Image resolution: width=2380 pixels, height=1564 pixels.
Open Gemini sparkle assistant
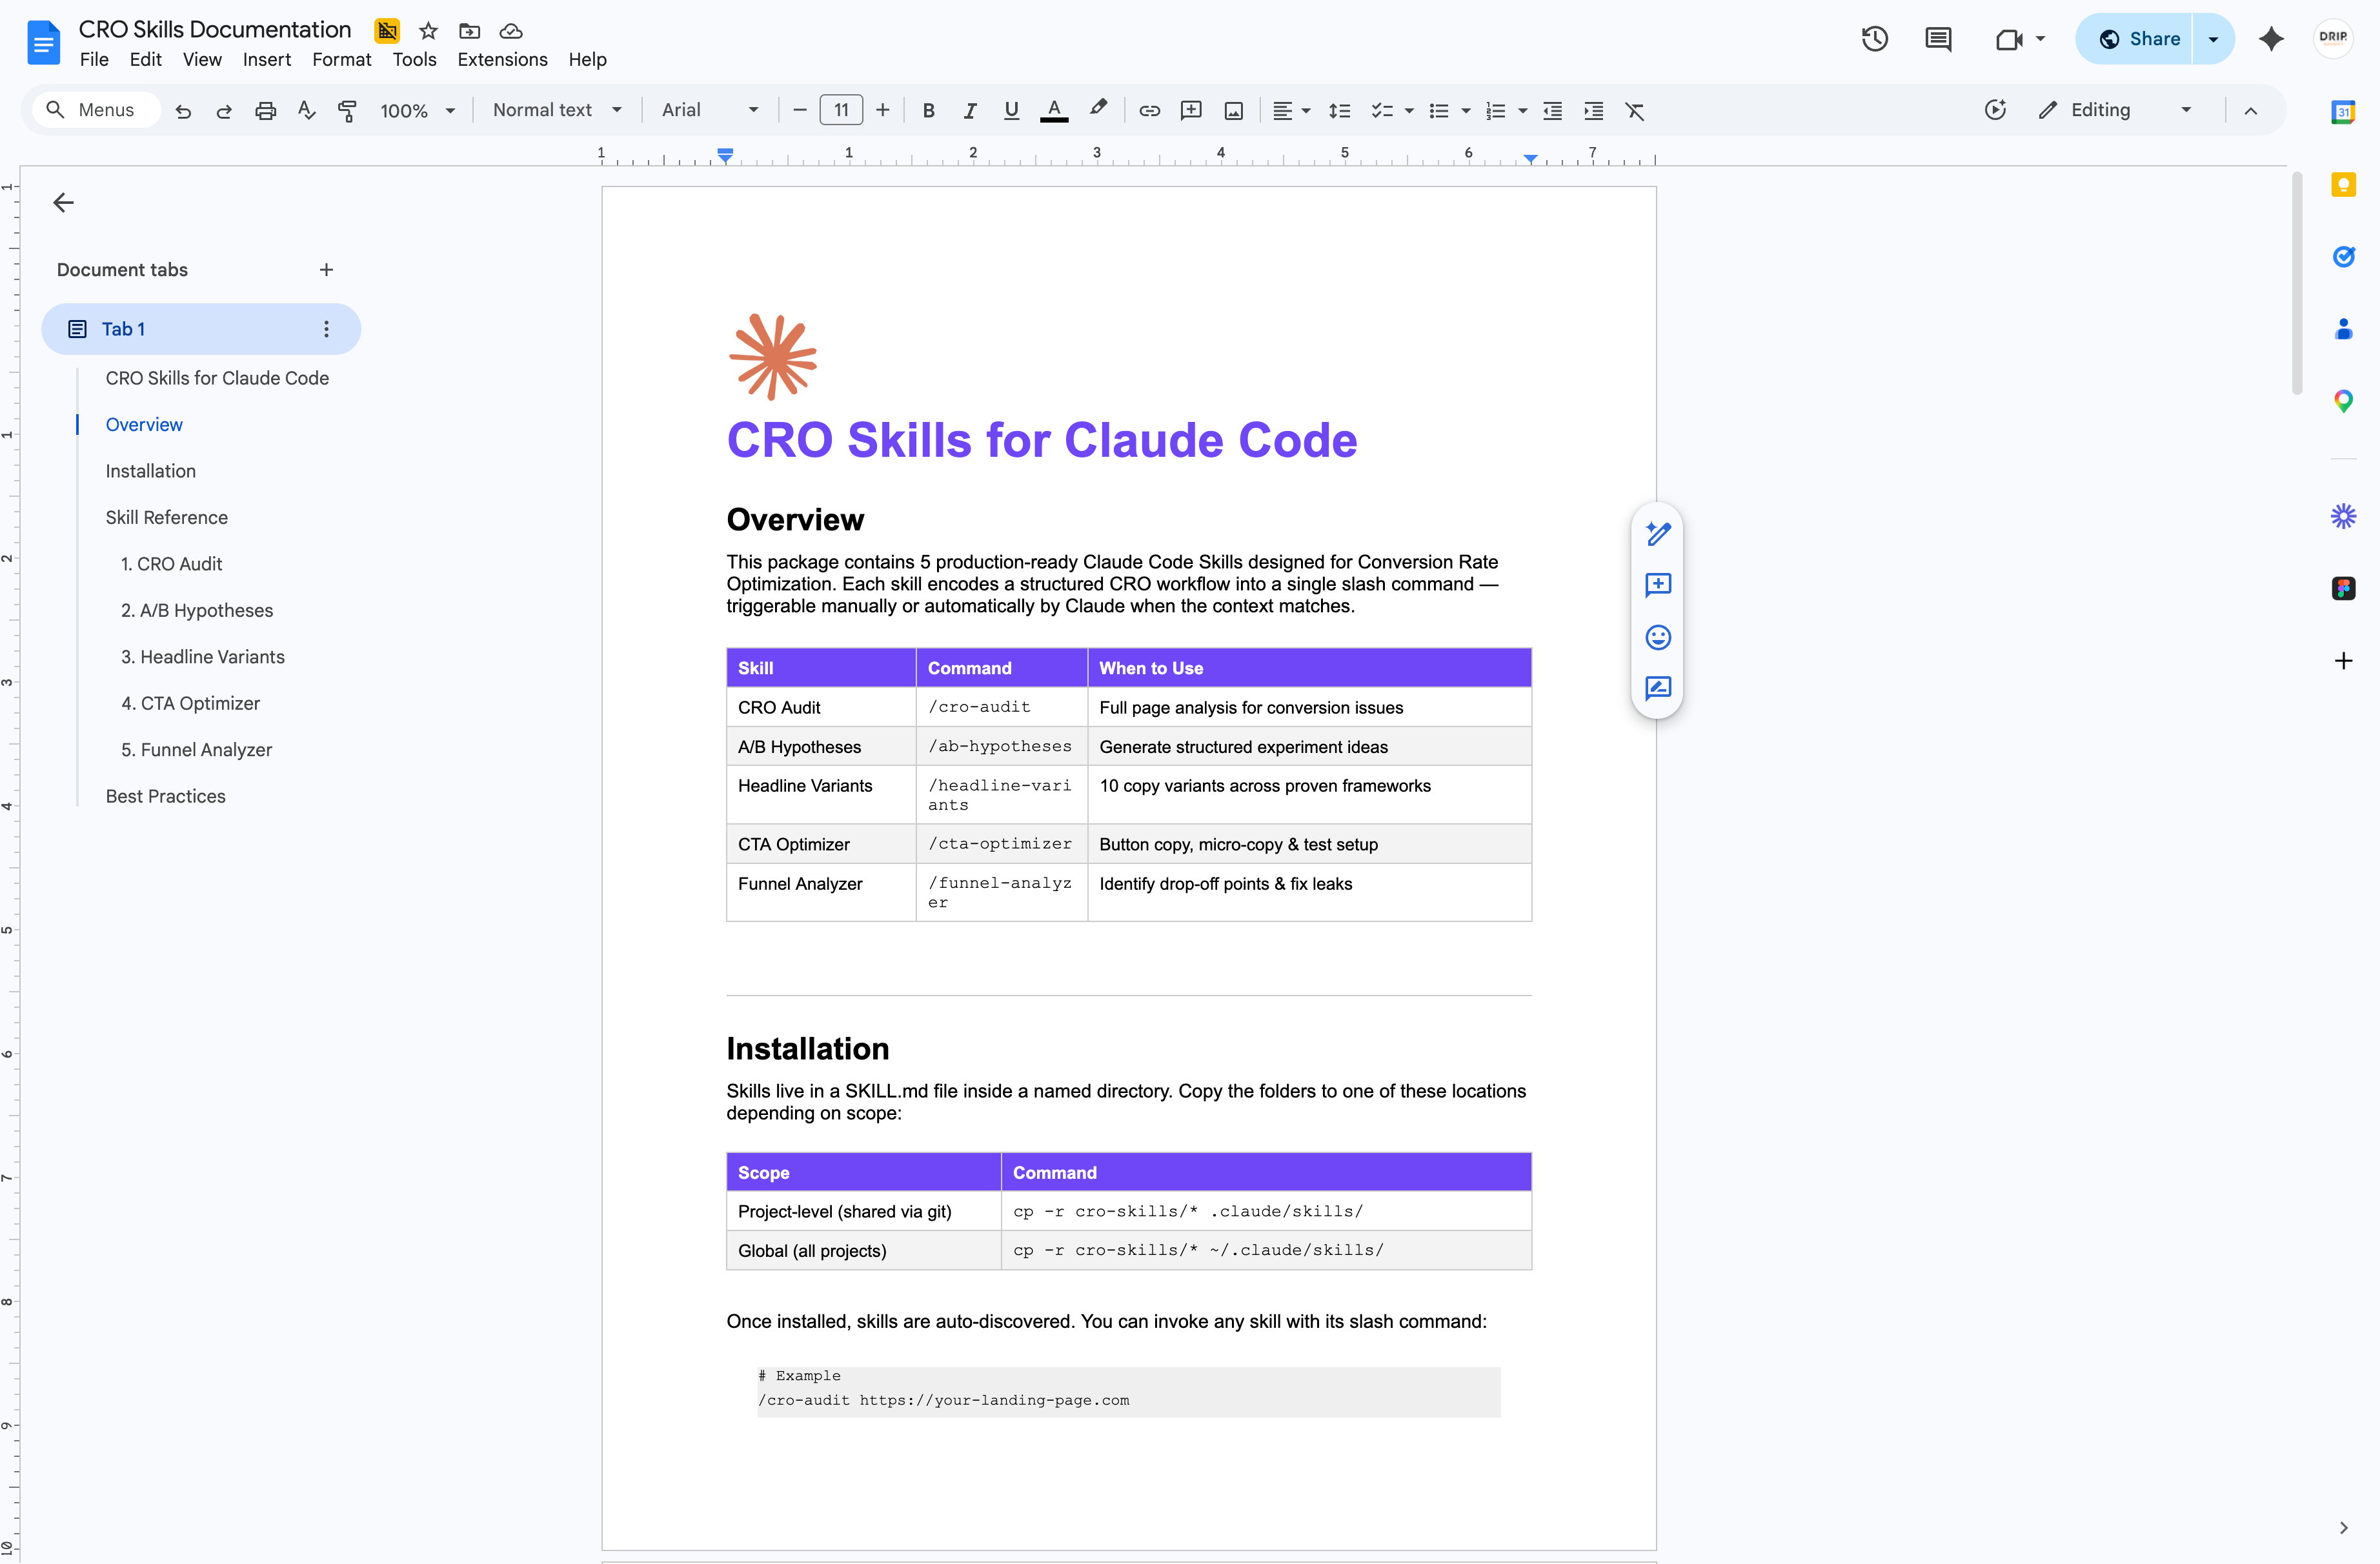pyautogui.click(x=2271, y=39)
